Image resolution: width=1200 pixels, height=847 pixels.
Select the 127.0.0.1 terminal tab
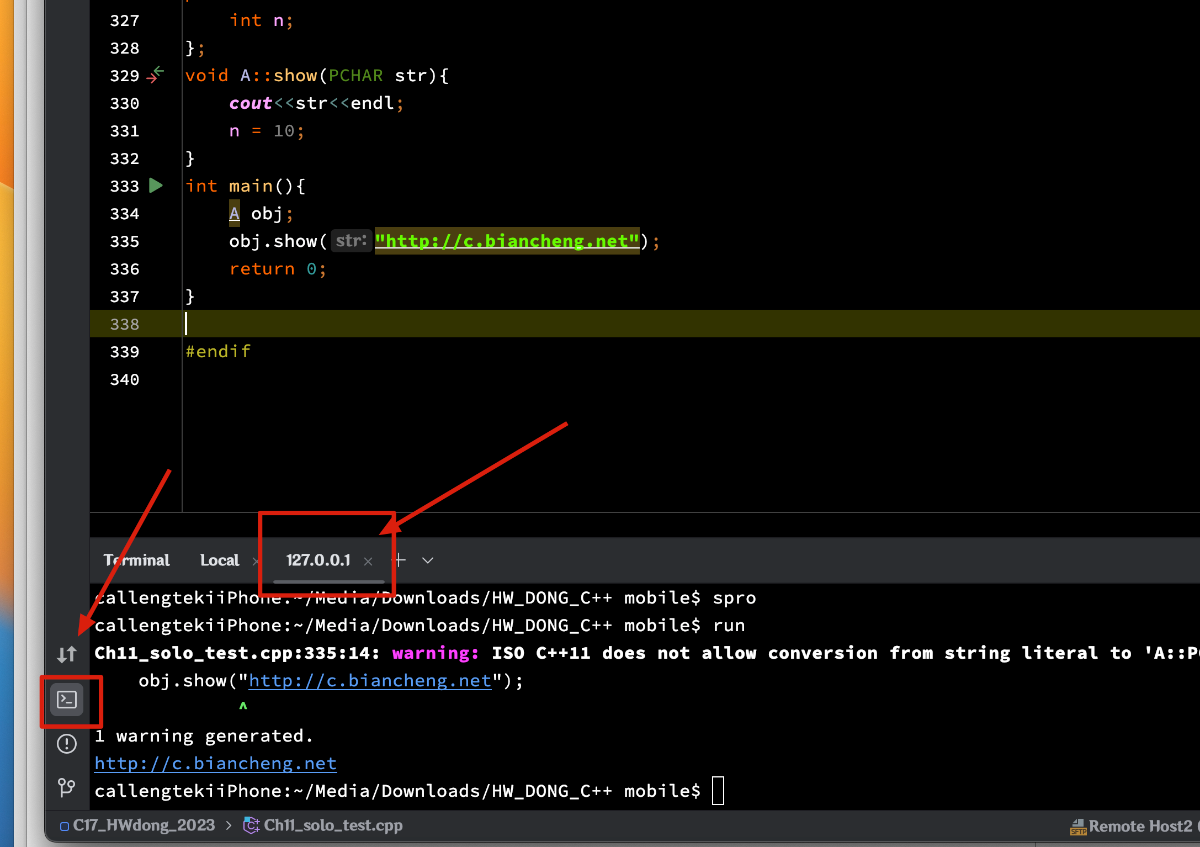(318, 560)
